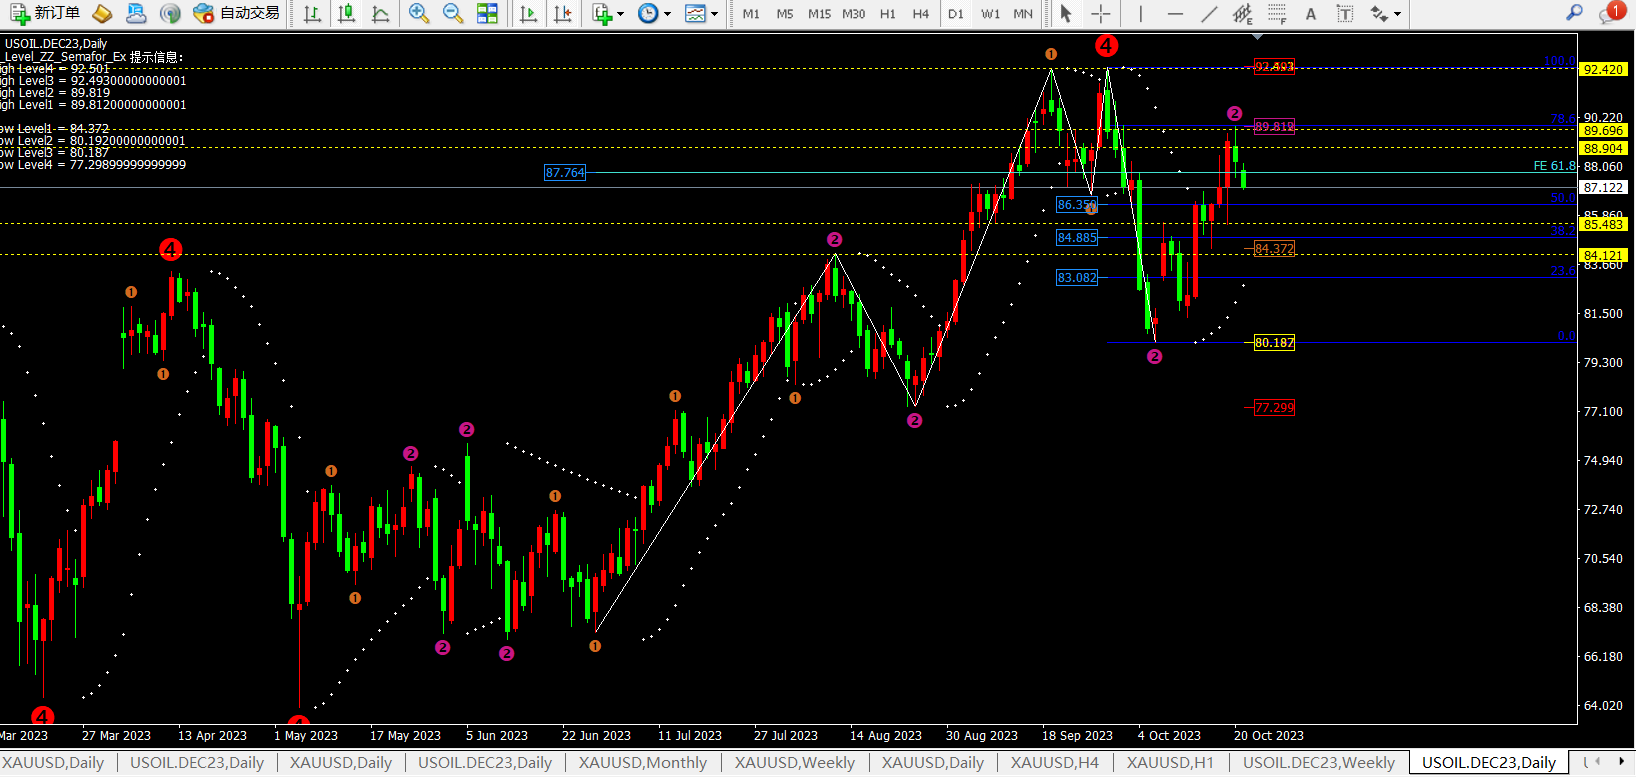The image size is (1636, 777).
Task: Switch to M5 timeframe
Action: coord(785,13)
